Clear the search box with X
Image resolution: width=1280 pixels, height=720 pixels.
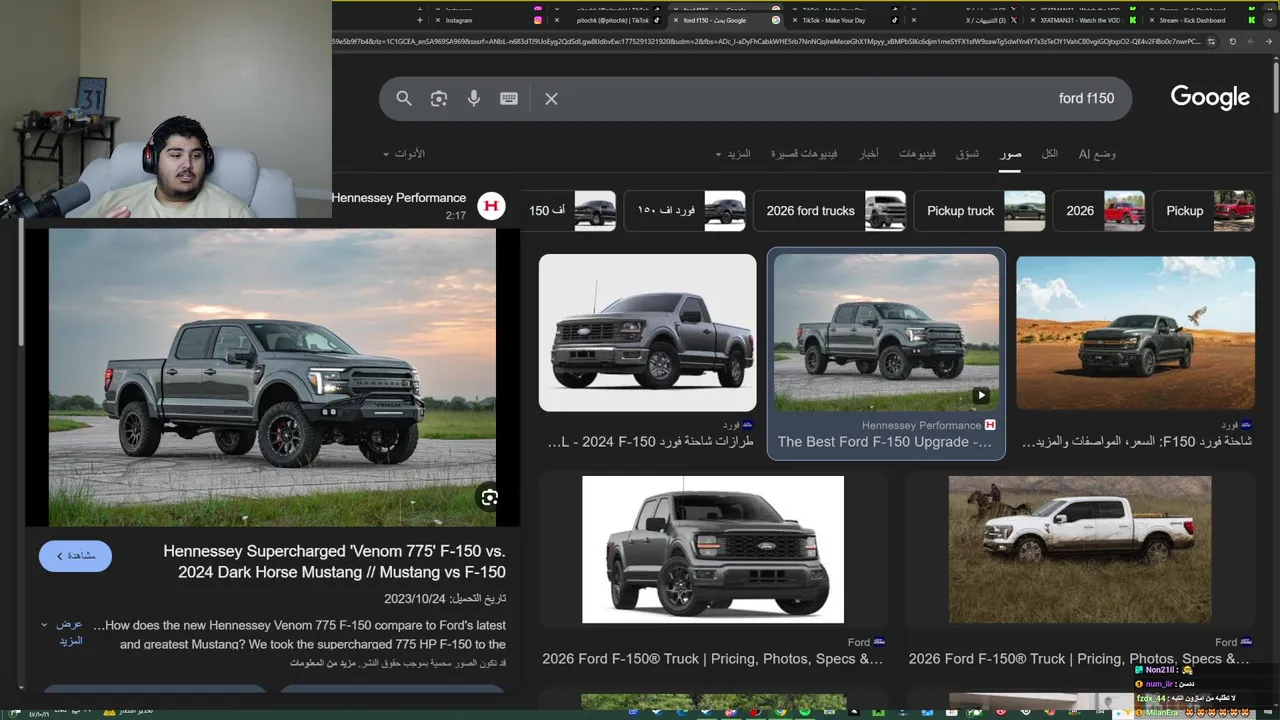click(x=551, y=98)
